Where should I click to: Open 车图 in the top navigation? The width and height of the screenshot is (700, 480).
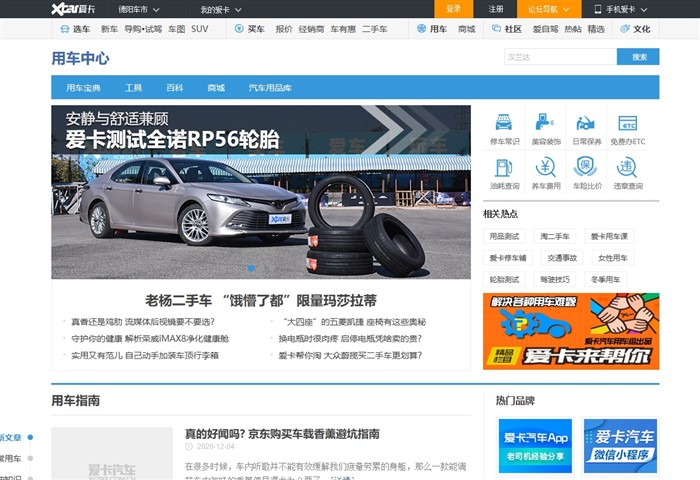coord(177,29)
